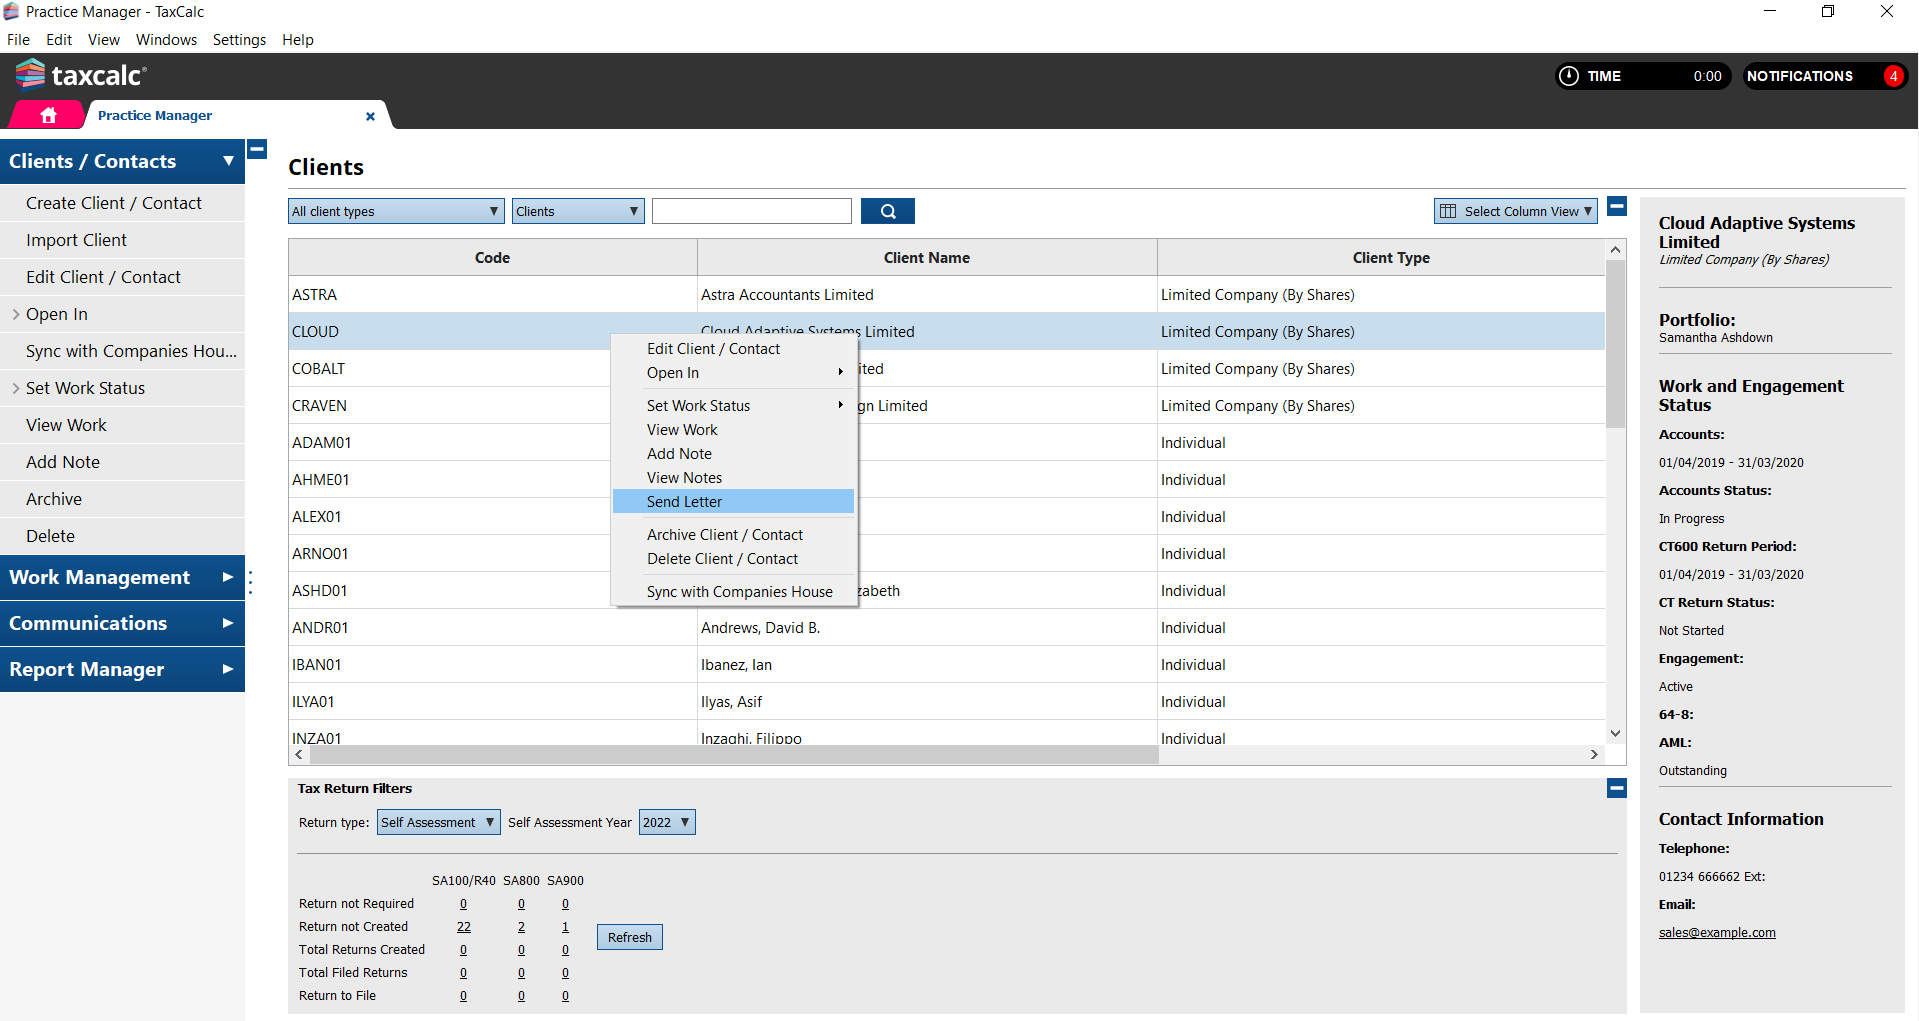The image size is (1919, 1021).
Task: Expand the Report Manager section
Action: pyautogui.click(x=122, y=670)
